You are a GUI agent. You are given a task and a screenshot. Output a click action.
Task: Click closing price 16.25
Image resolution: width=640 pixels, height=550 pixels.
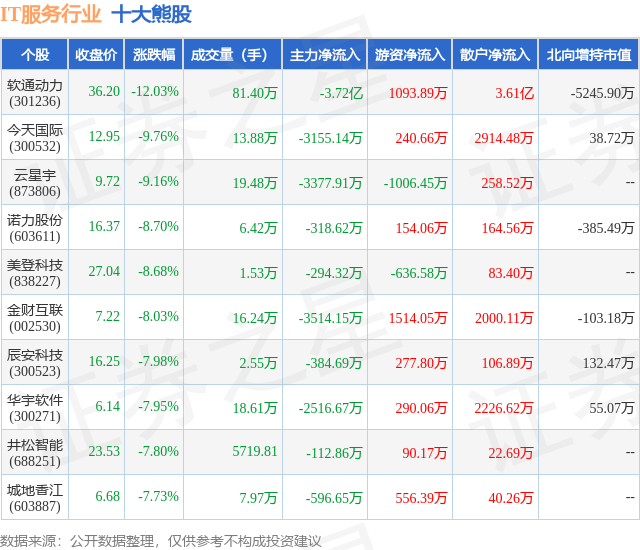104,361
